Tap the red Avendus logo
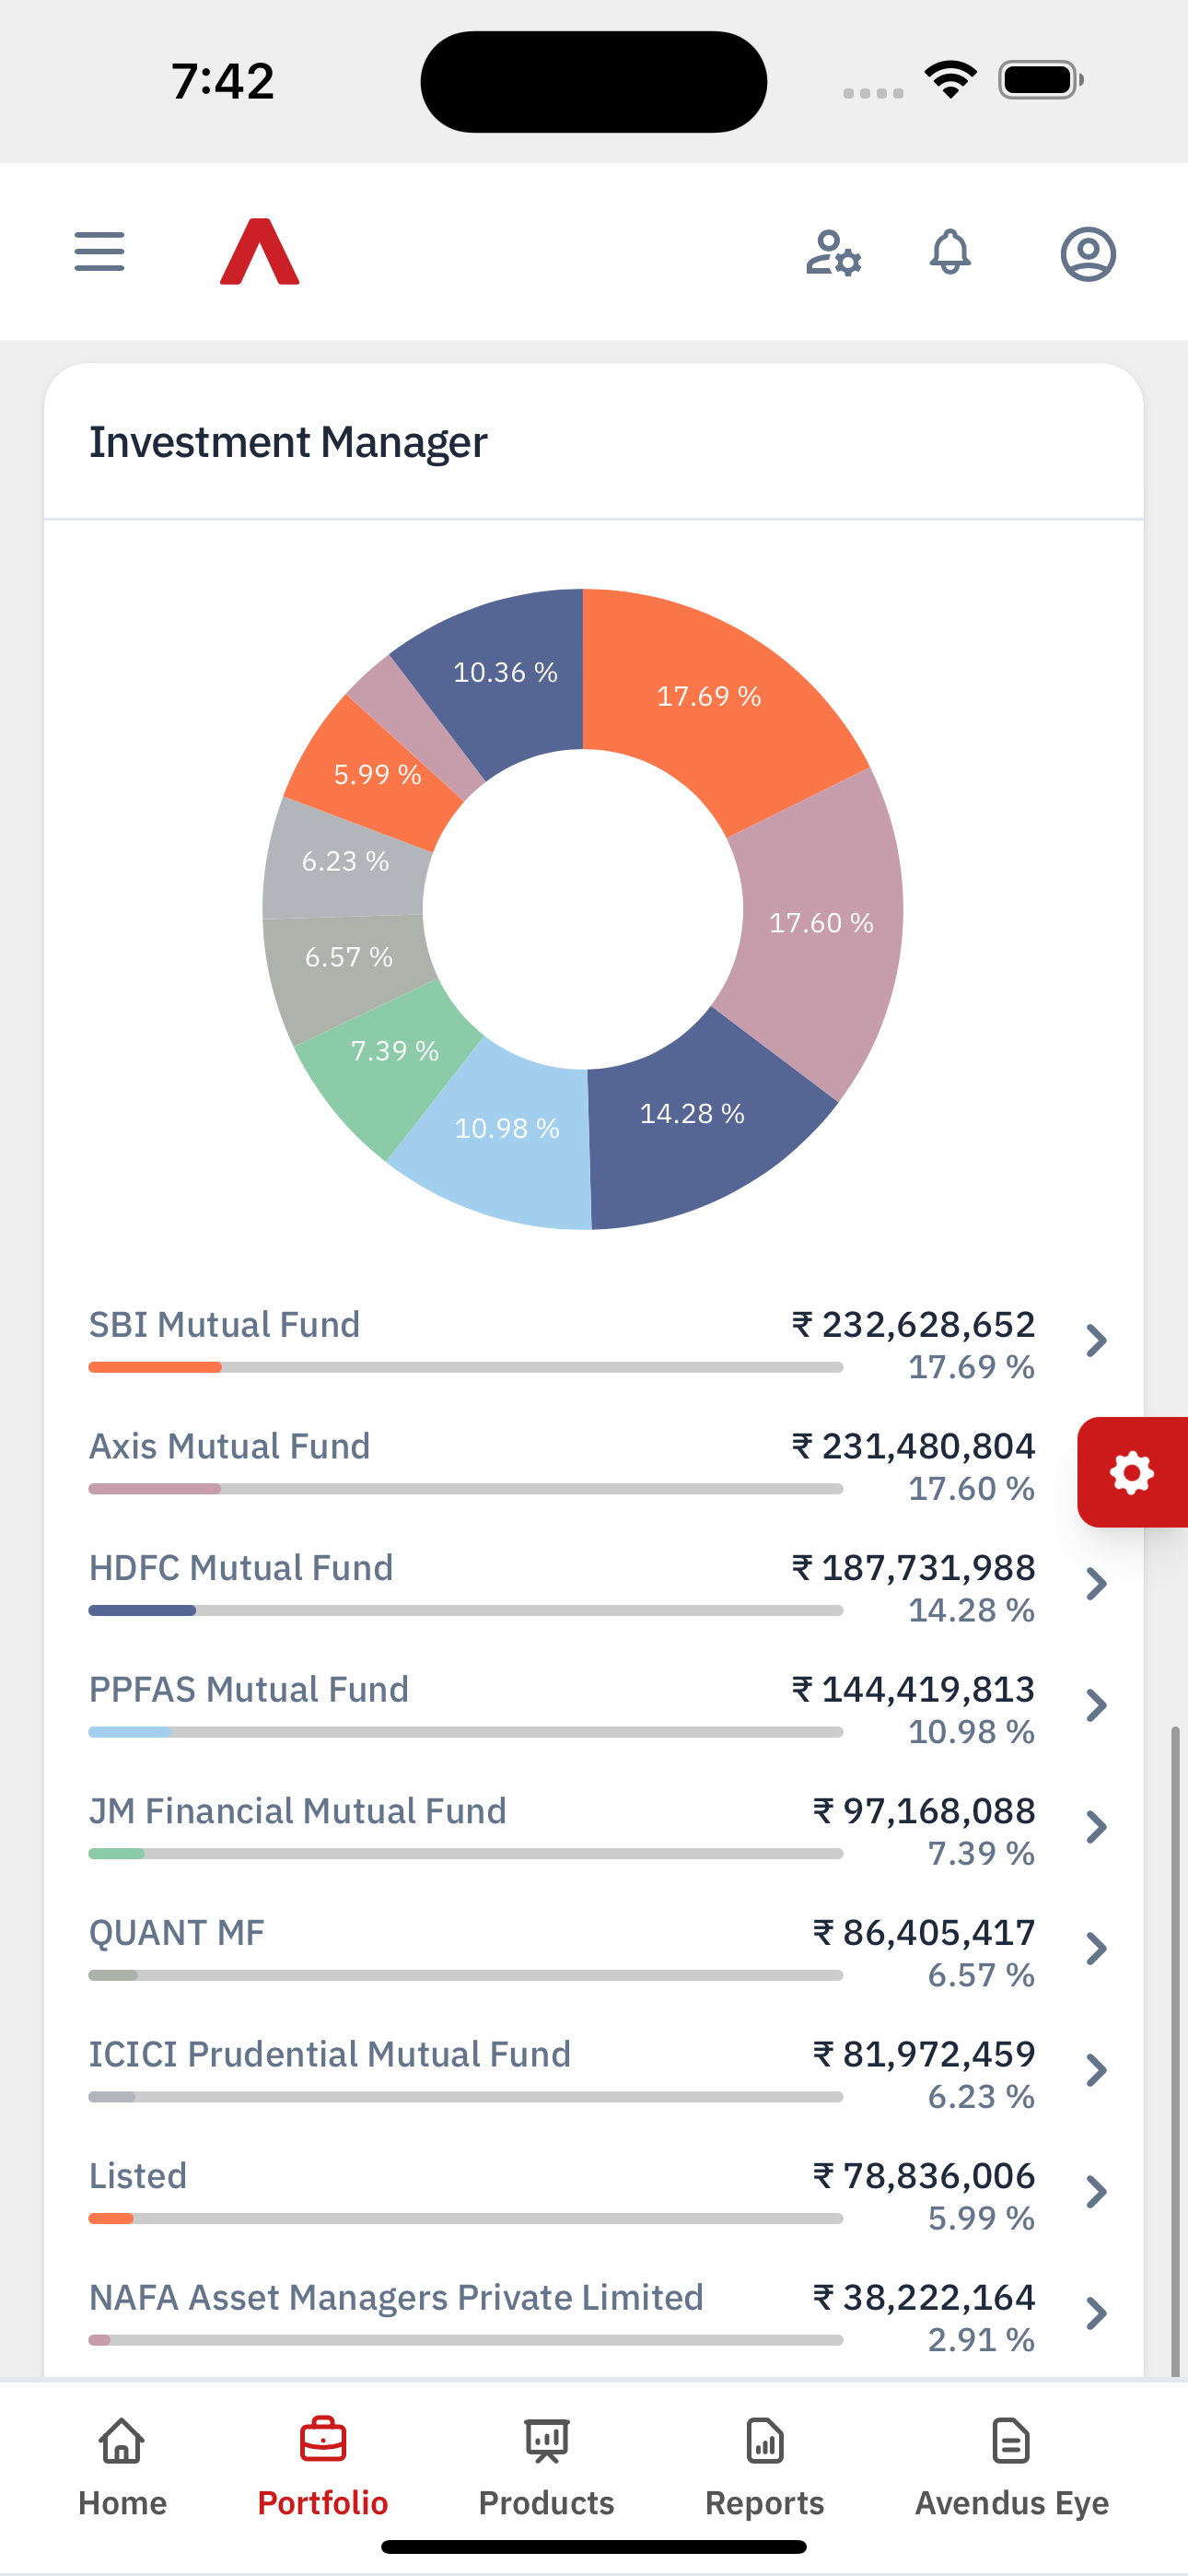This screenshot has width=1188, height=2576. coord(260,252)
